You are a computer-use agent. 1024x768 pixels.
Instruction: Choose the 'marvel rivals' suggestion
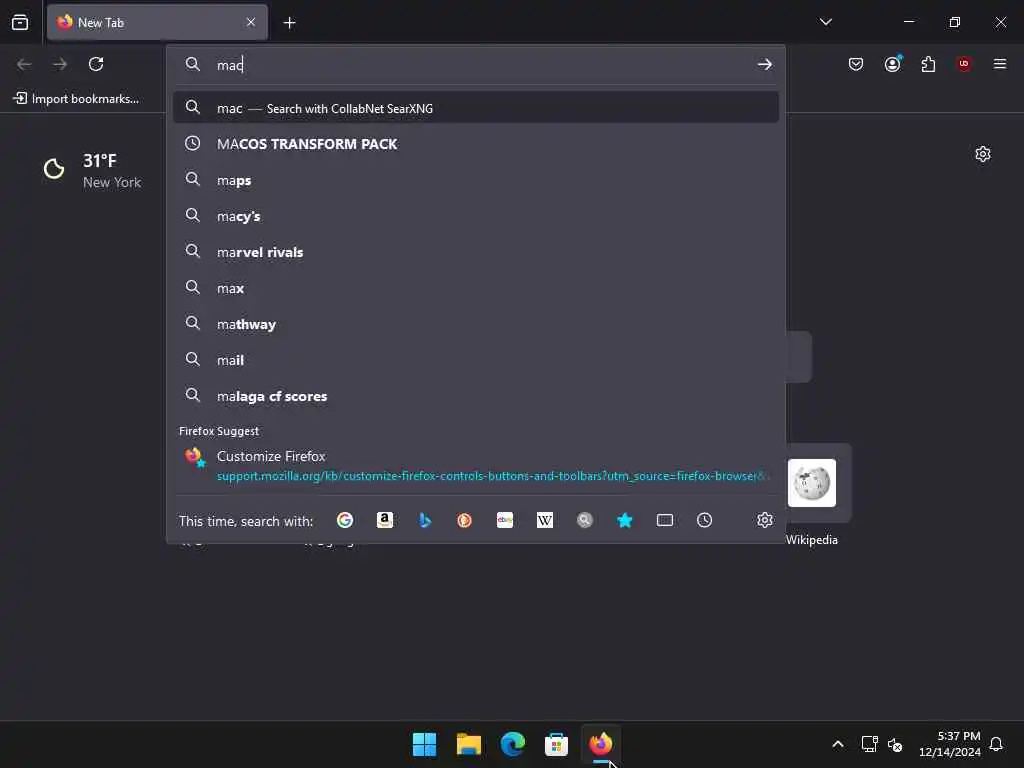tap(475, 251)
